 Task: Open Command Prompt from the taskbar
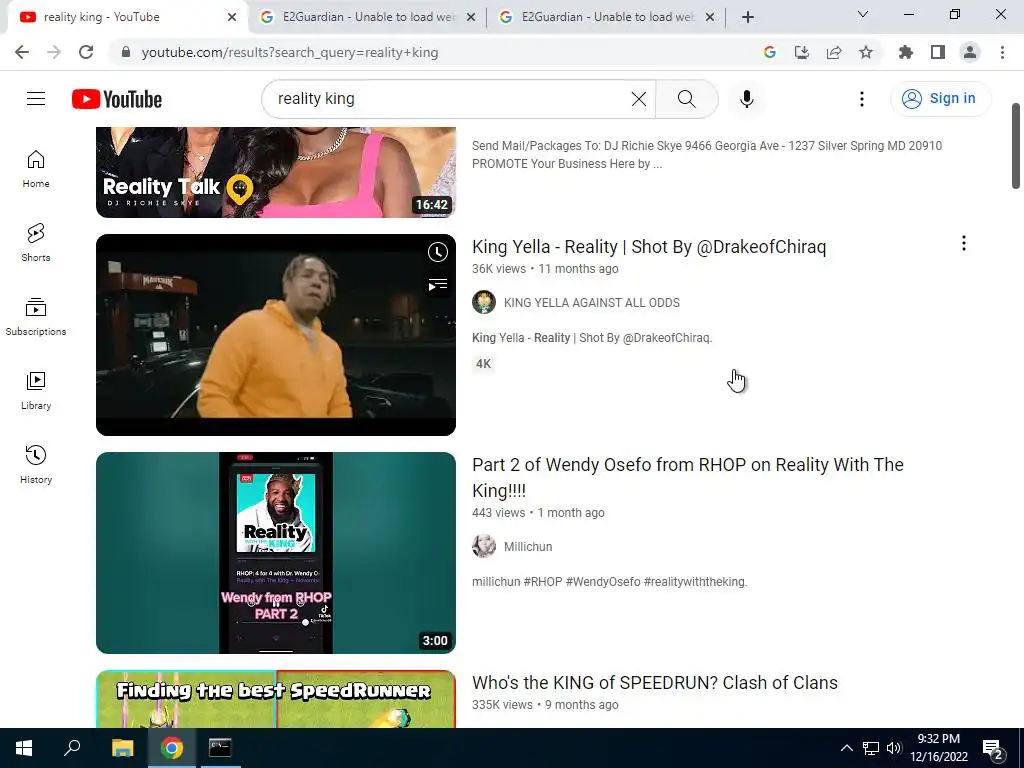click(x=220, y=748)
